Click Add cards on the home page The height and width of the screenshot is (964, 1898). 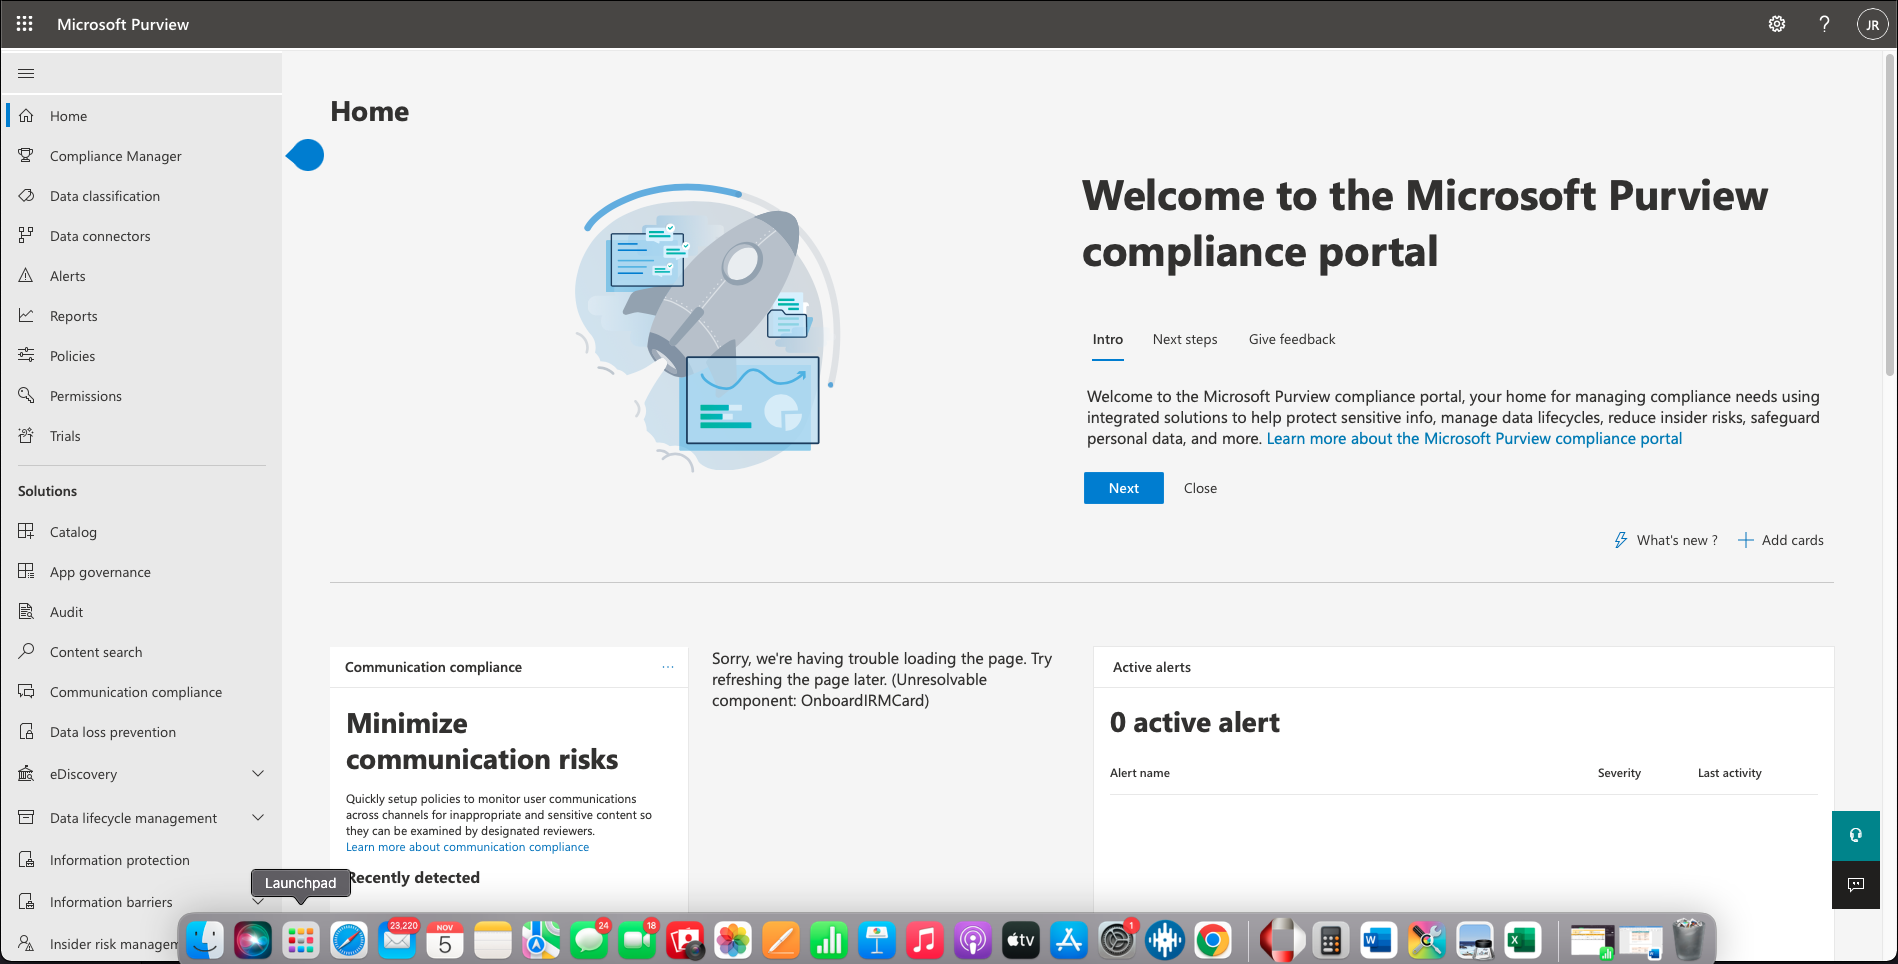point(1781,540)
